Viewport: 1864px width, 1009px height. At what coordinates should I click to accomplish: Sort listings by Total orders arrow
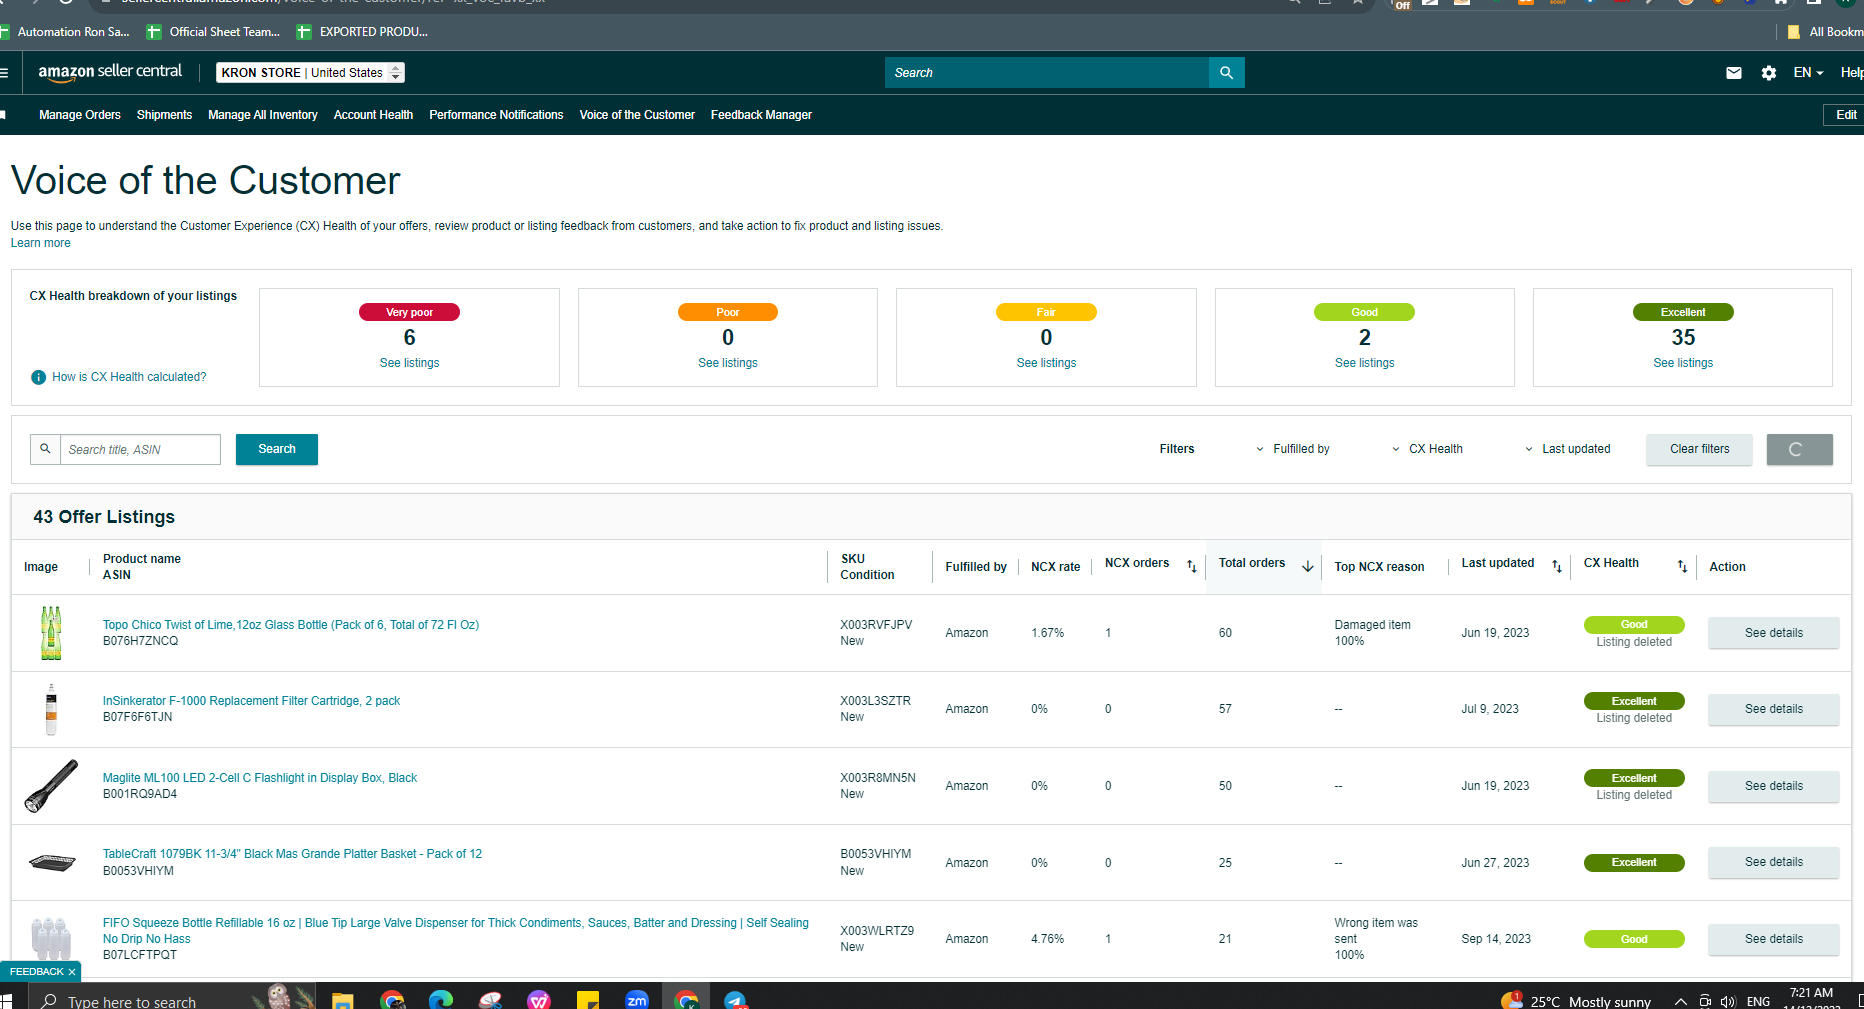tap(1308, 566)
